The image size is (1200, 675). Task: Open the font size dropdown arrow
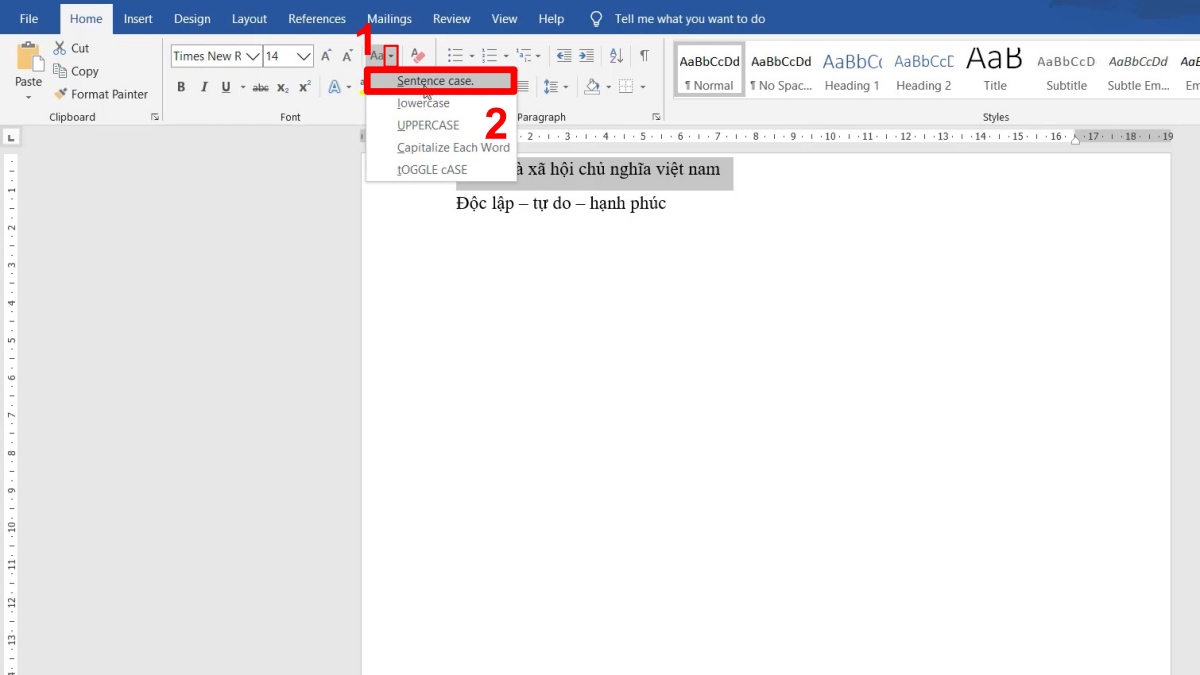(304, 56)
